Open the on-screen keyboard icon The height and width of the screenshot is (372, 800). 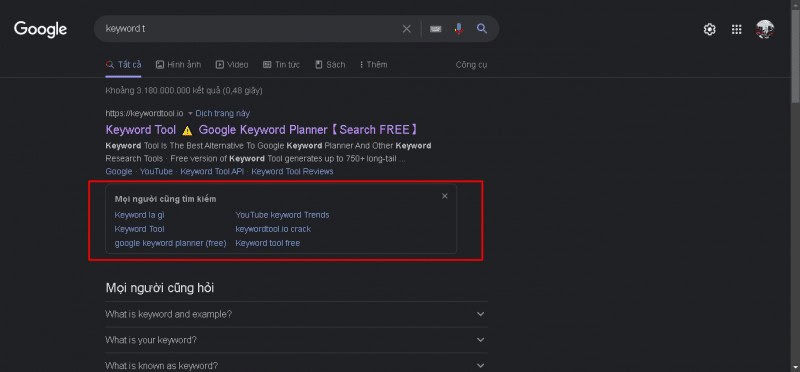pos(435,29)
